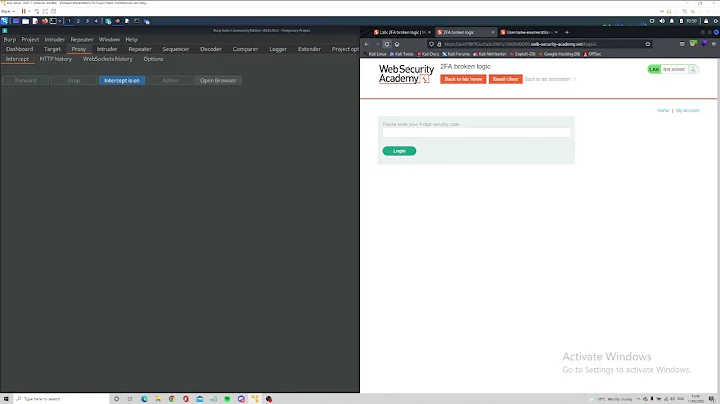This screenshot has width=720, height=404.
Task: Bookmark this page with the star icon
Action: tap(648, 44)
